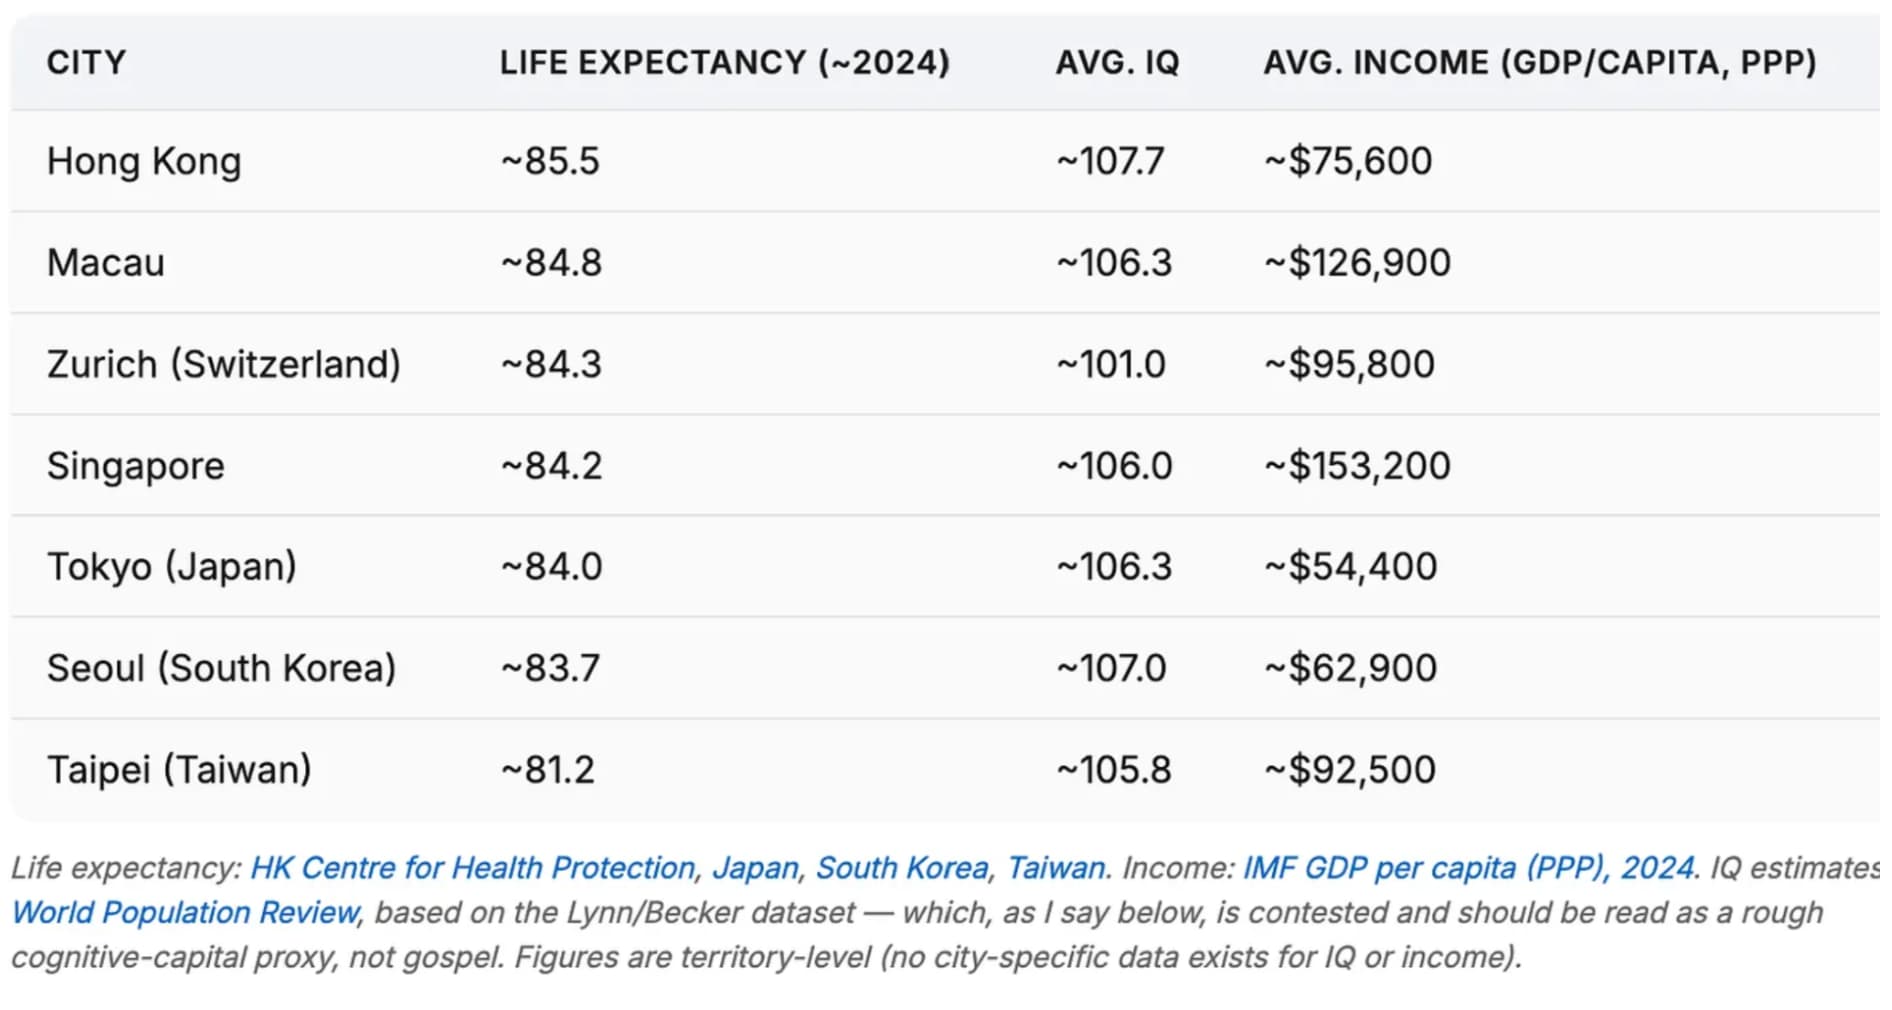Screen dimensions: 1892x1010
Task: Click the AVG. IQ column header
Action: [x=1118, y=63]
